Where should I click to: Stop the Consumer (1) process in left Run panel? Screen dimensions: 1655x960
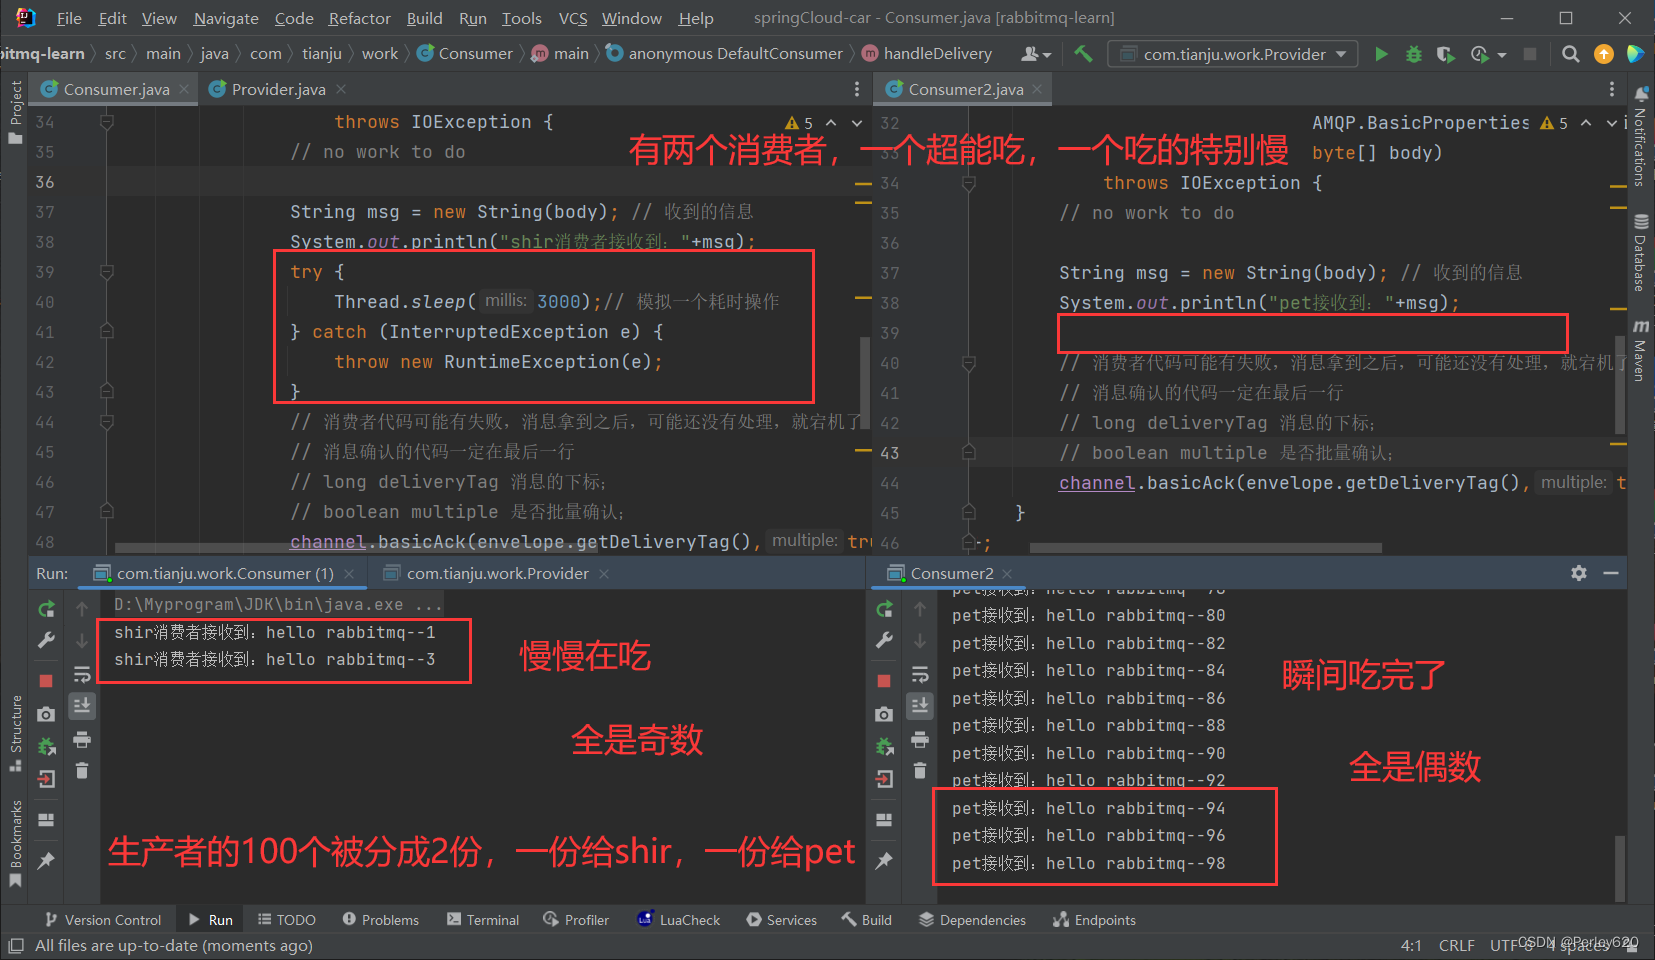pyautogui.click(x=46, y=680)
